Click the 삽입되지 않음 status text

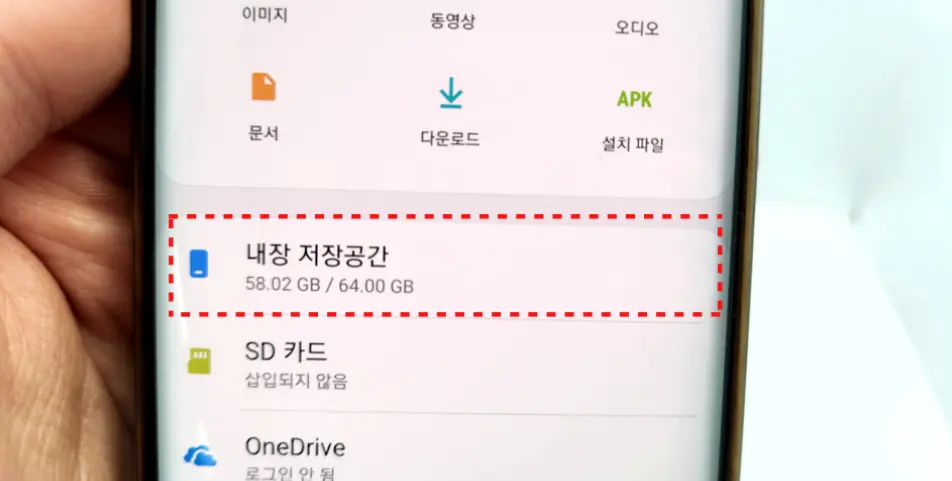point(296,381)
